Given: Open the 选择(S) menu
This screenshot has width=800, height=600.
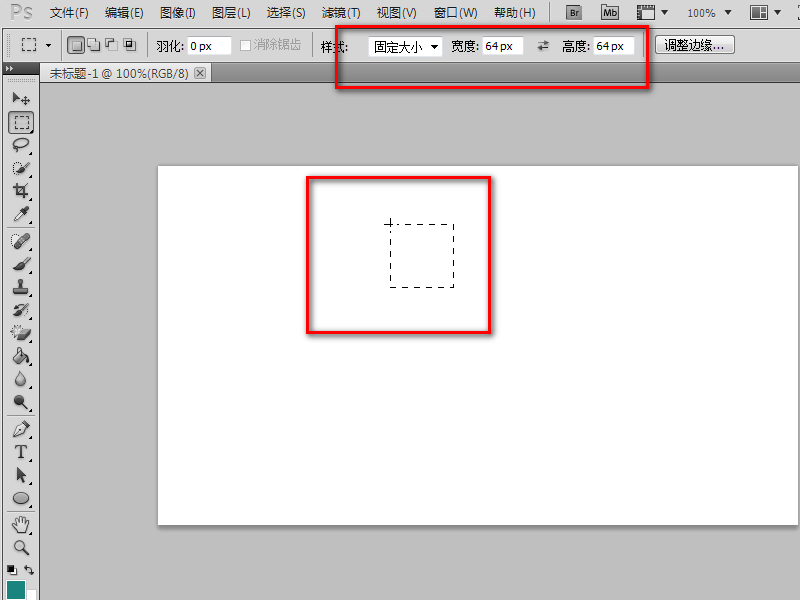Looking at the screenshot, I should tap(286, 13).
